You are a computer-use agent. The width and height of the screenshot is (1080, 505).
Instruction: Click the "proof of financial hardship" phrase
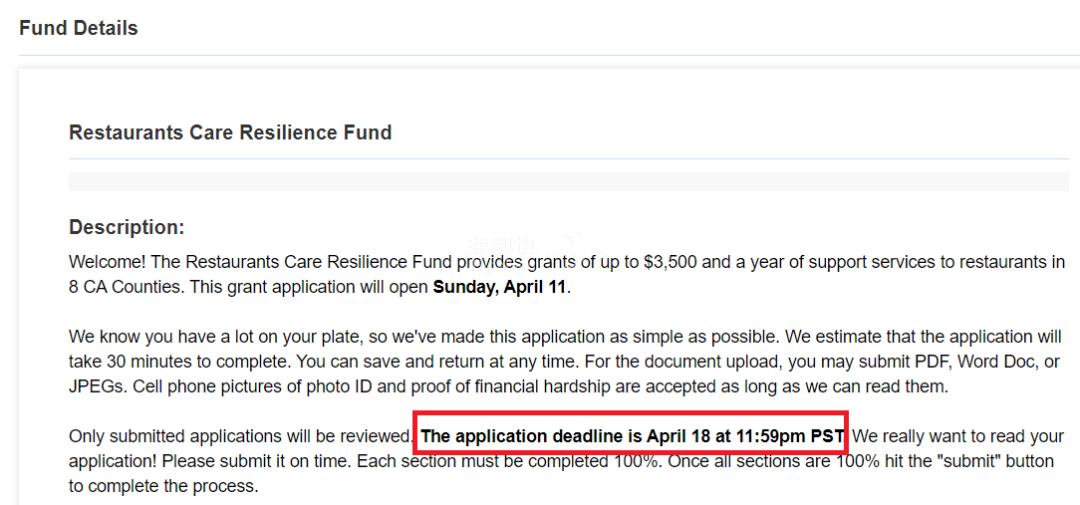point(522,387)
